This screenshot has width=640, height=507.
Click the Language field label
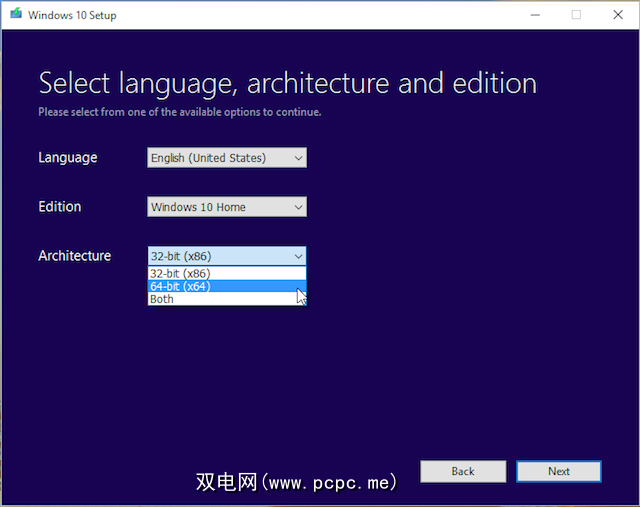click(x=68, y=158)
